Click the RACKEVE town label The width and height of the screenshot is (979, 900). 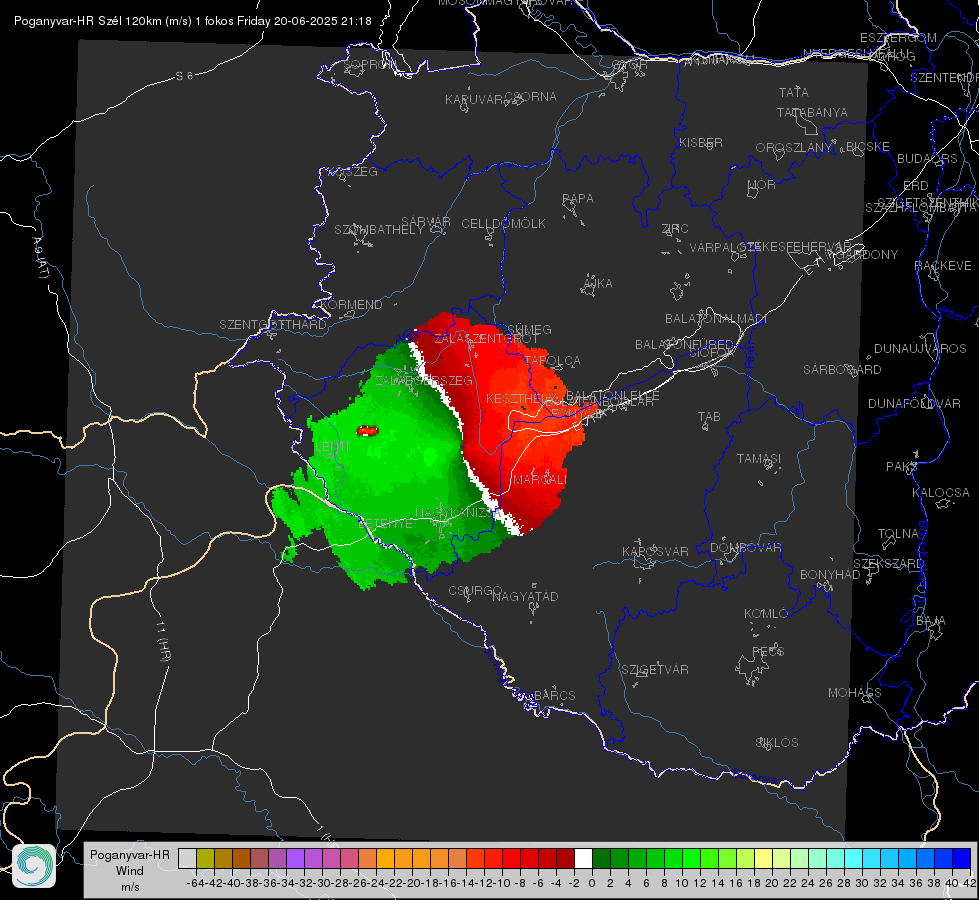943,266
